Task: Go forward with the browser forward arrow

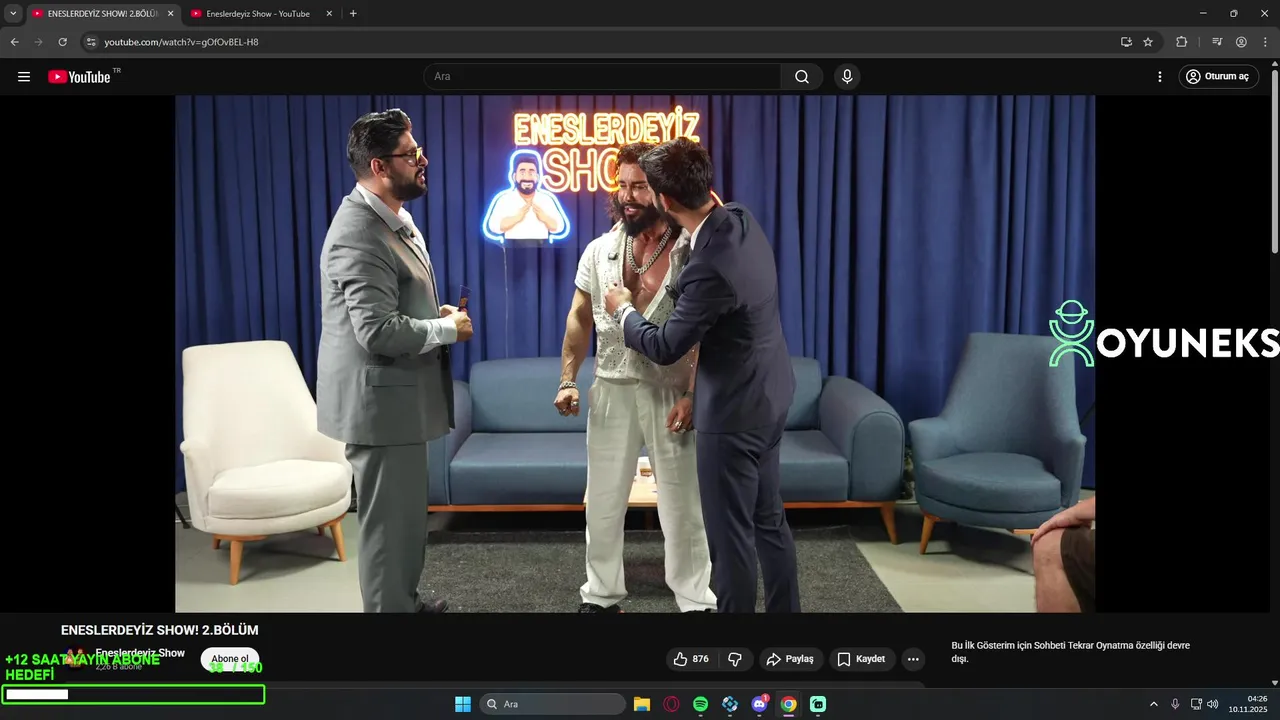Action: pos(38,42)
